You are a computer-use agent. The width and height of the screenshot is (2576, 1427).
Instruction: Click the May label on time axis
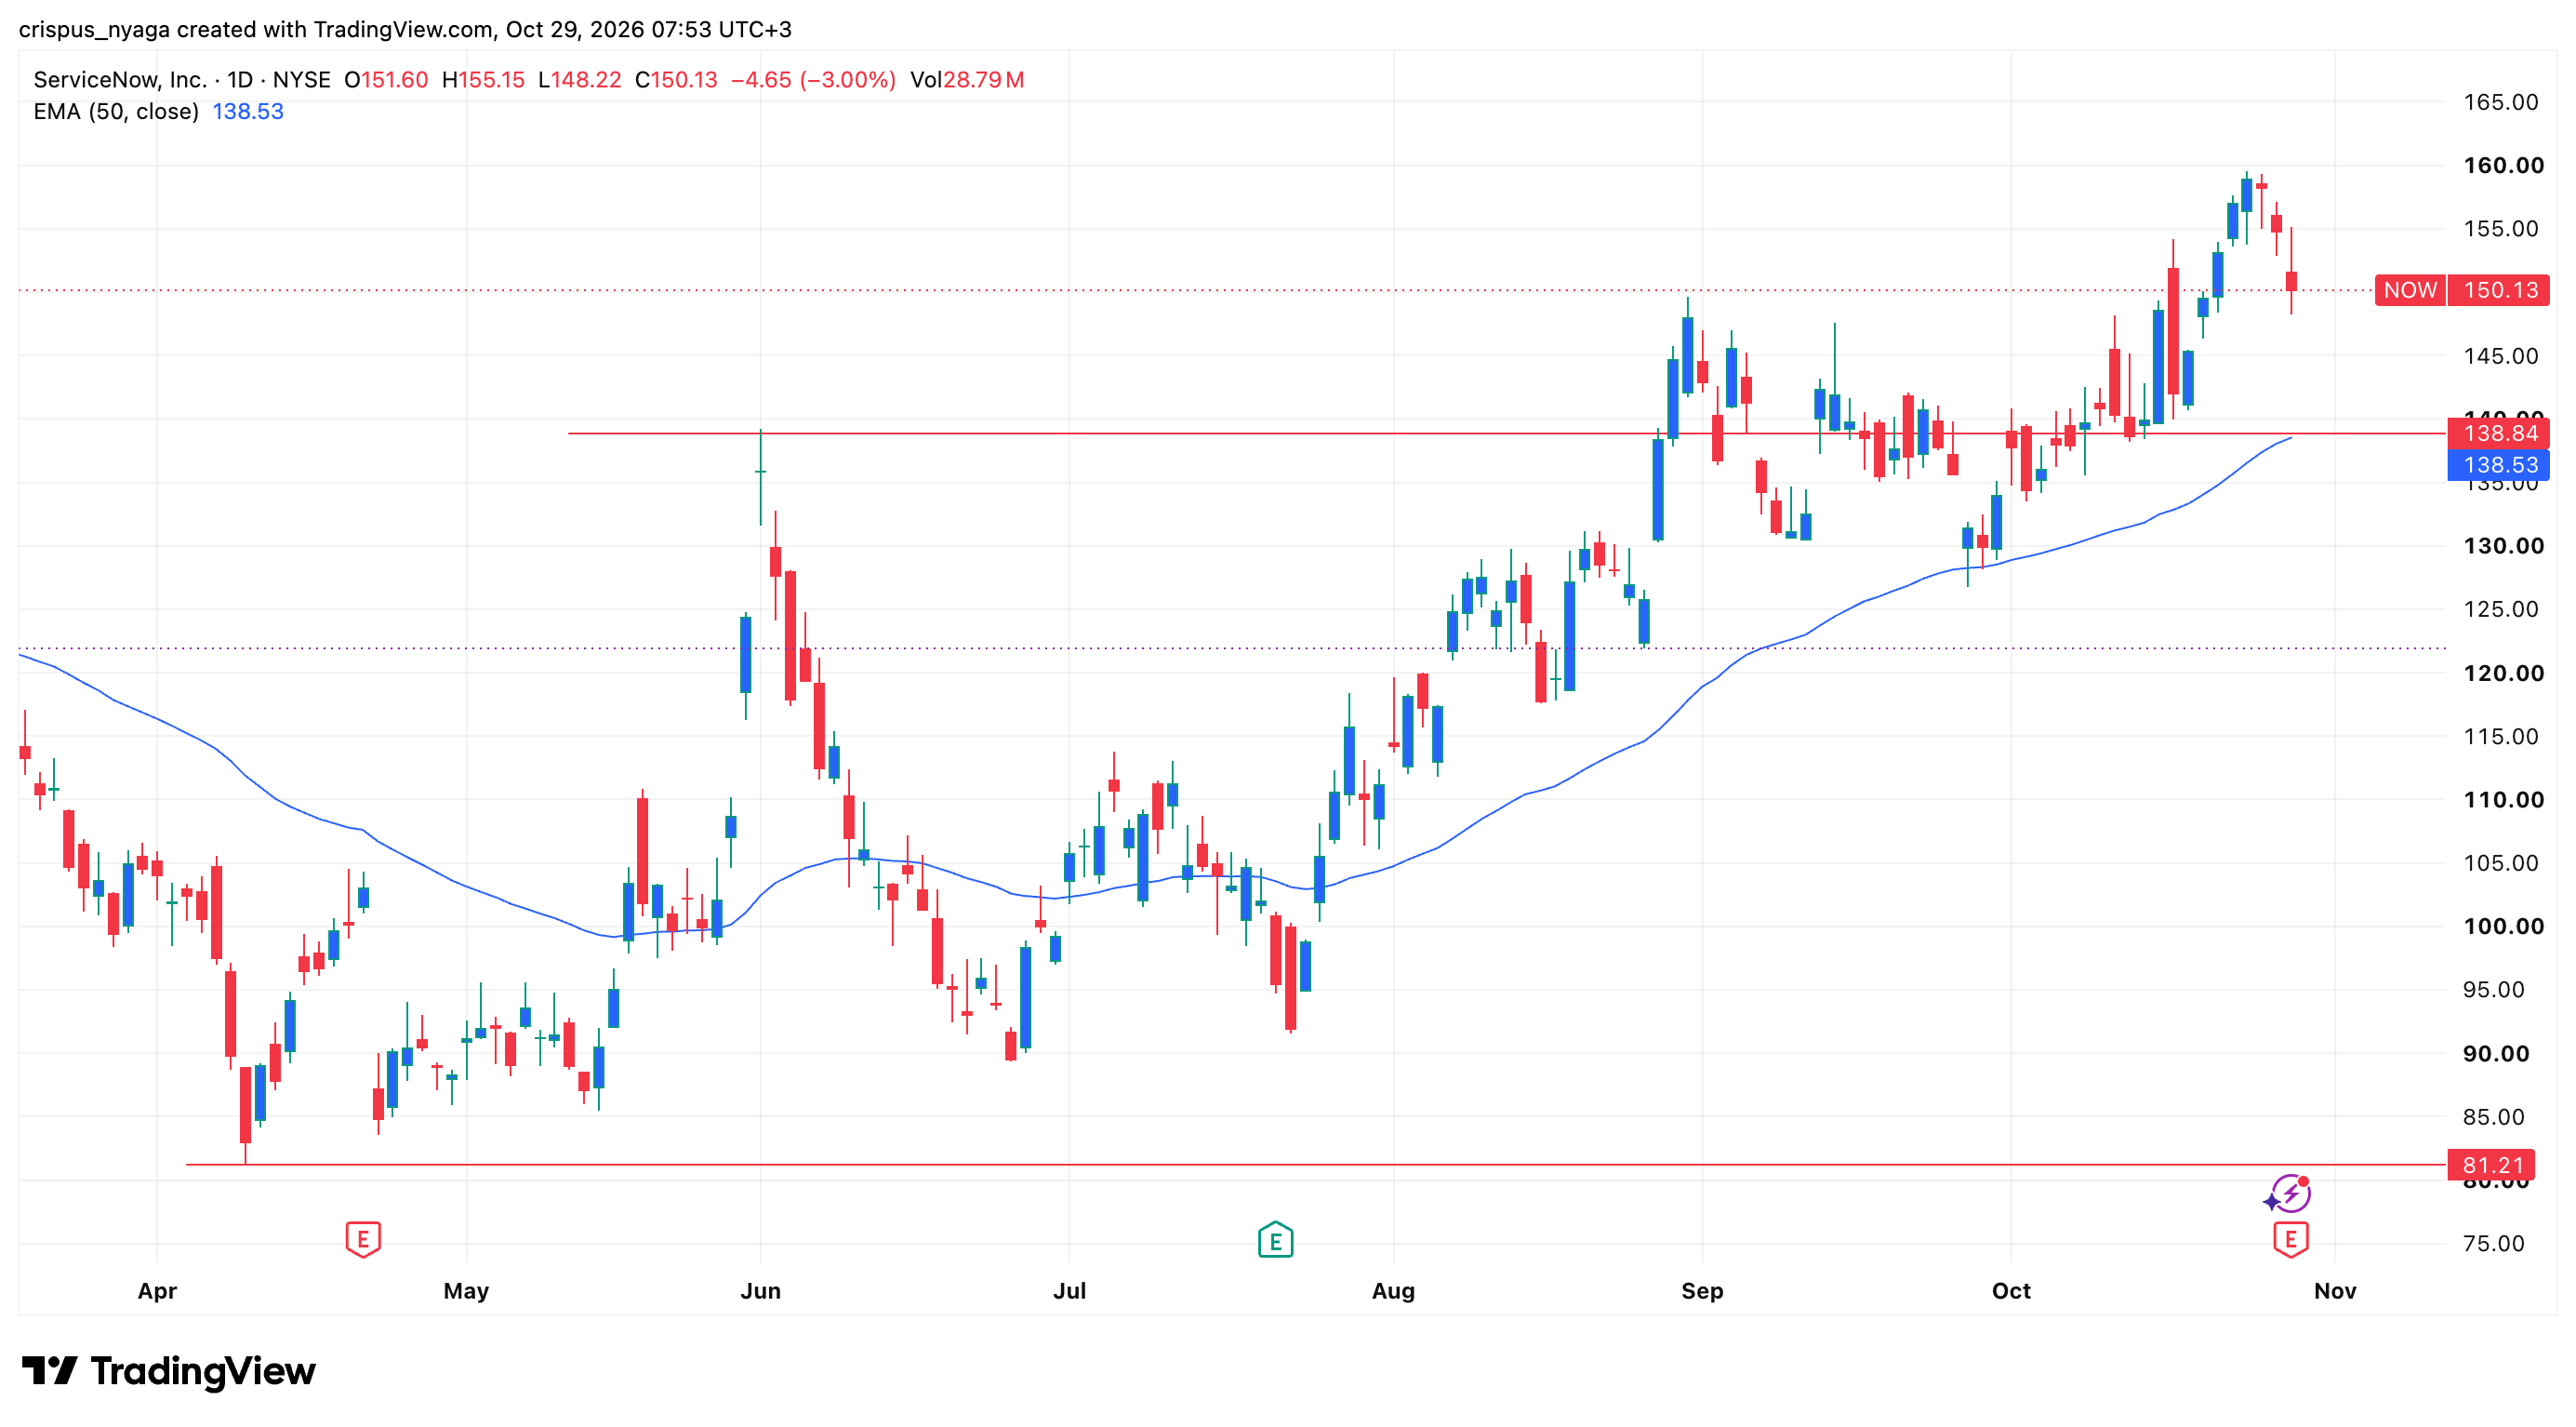(466, 1291)
